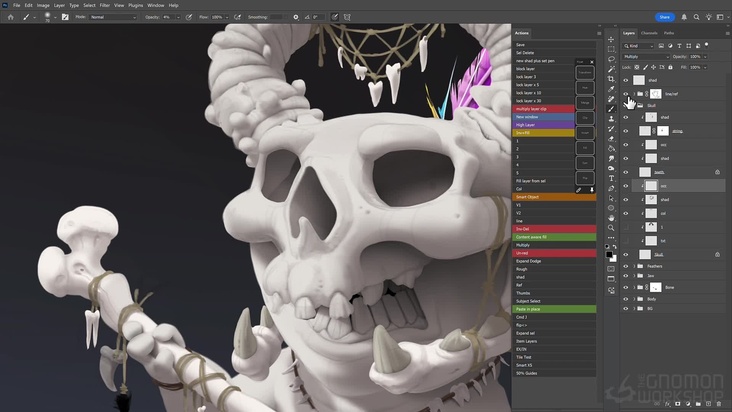Pick the Type tool
The width and height of the screenshot is (732, 412).
click(x=611, y=178)
